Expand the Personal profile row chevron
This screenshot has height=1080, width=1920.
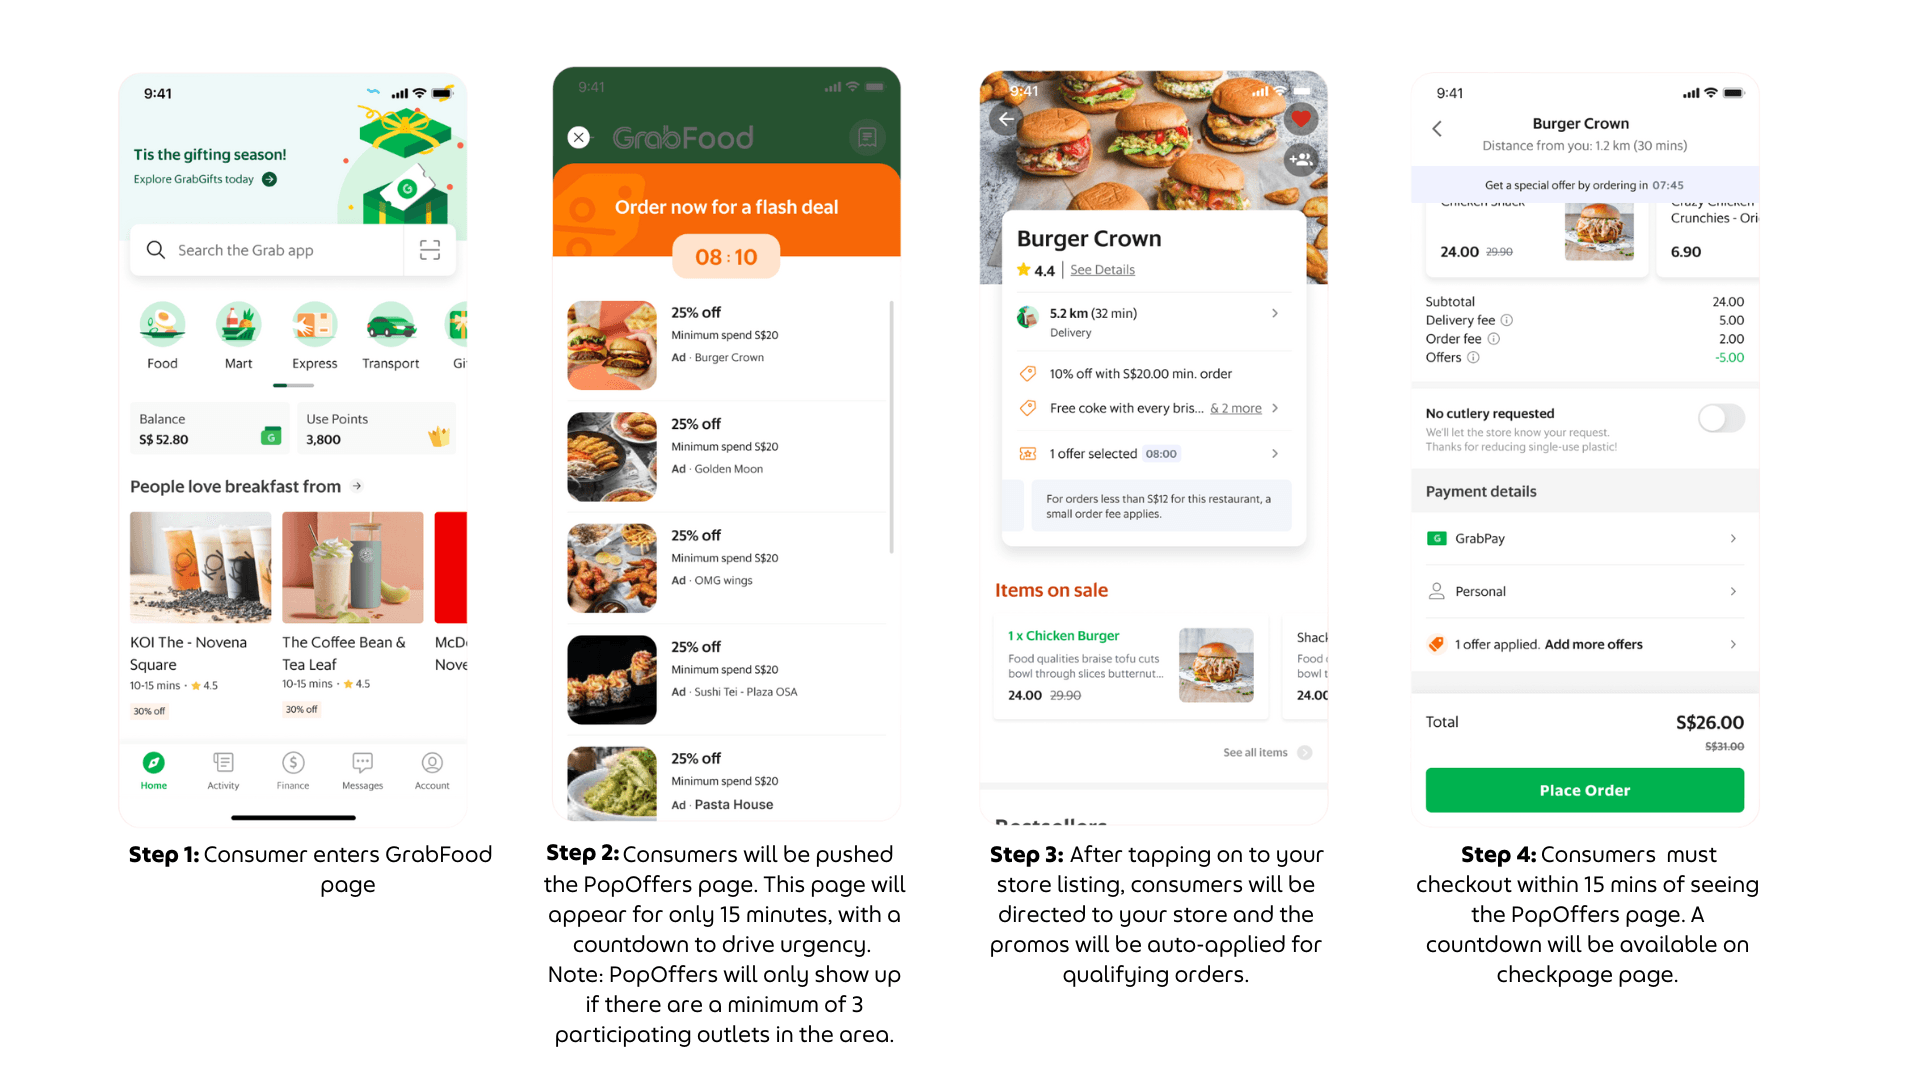tap(1733, 591)
